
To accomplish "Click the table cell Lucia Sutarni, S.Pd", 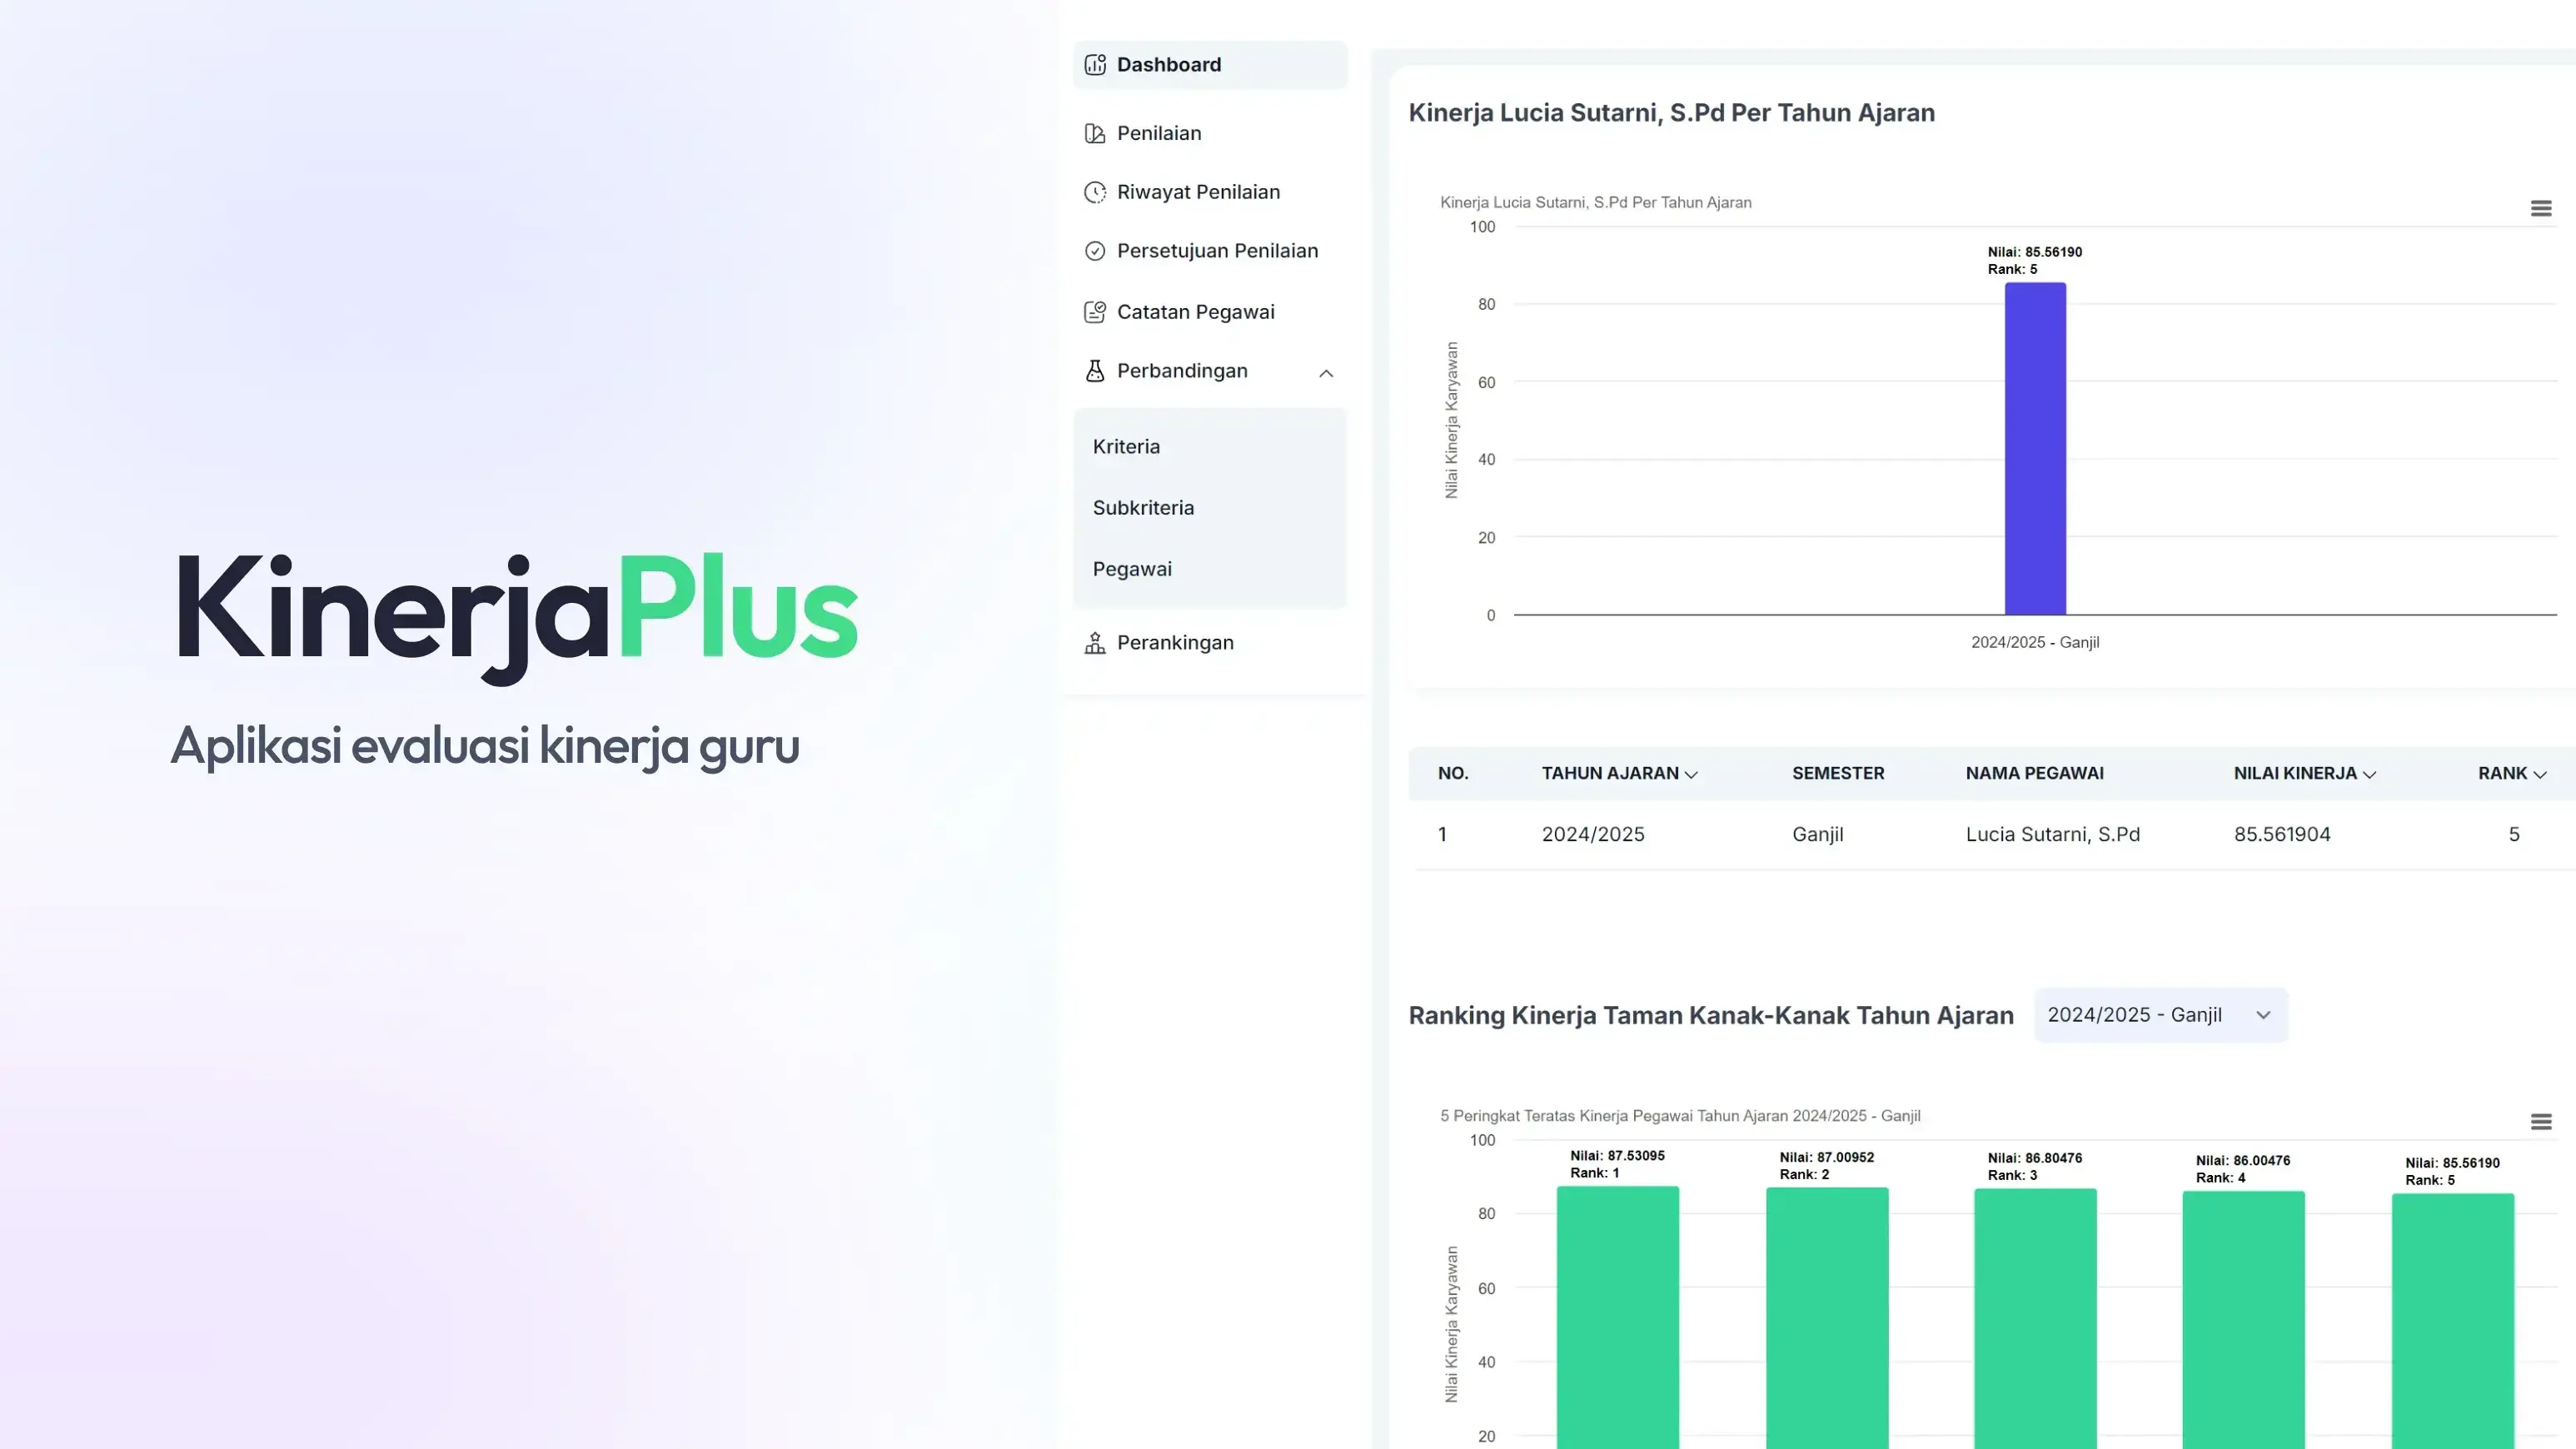I will click(x=2052, y=835).
